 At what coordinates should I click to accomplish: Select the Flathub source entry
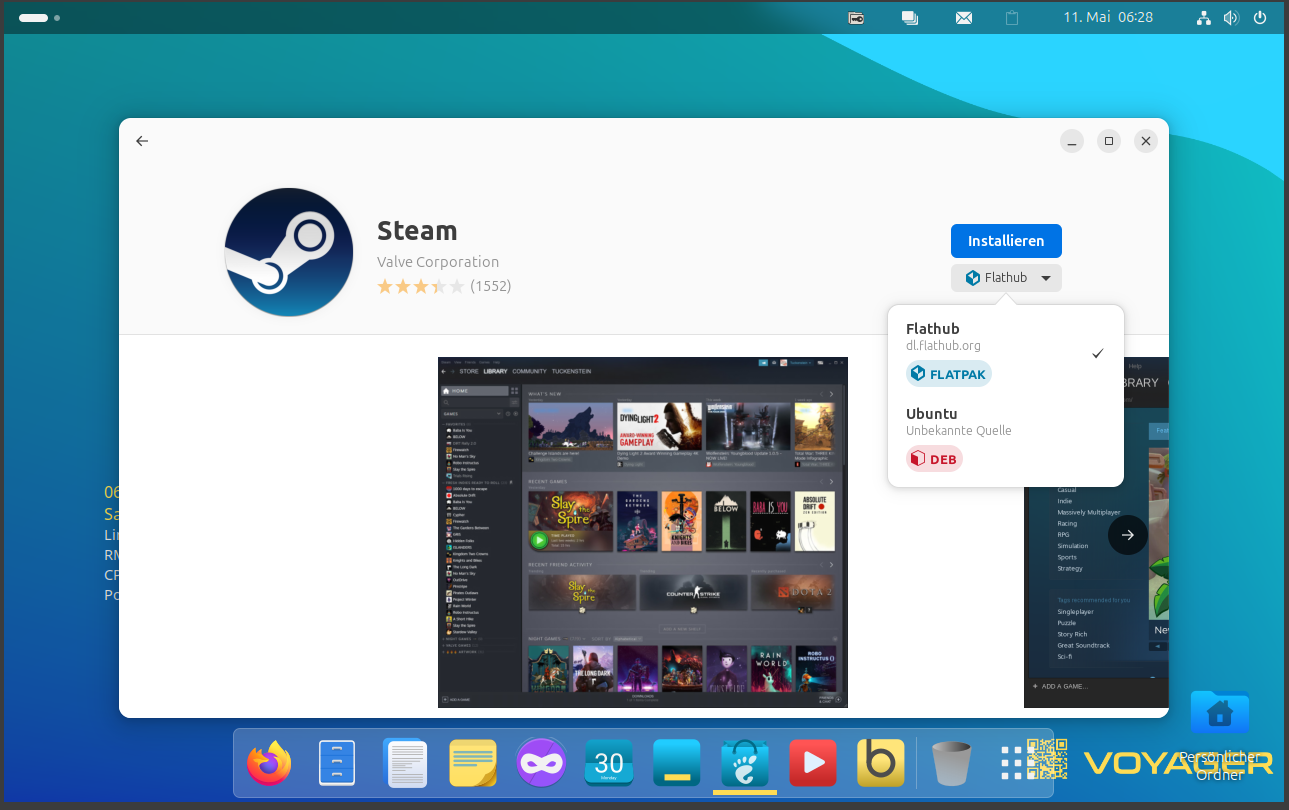pos(1005,353)
